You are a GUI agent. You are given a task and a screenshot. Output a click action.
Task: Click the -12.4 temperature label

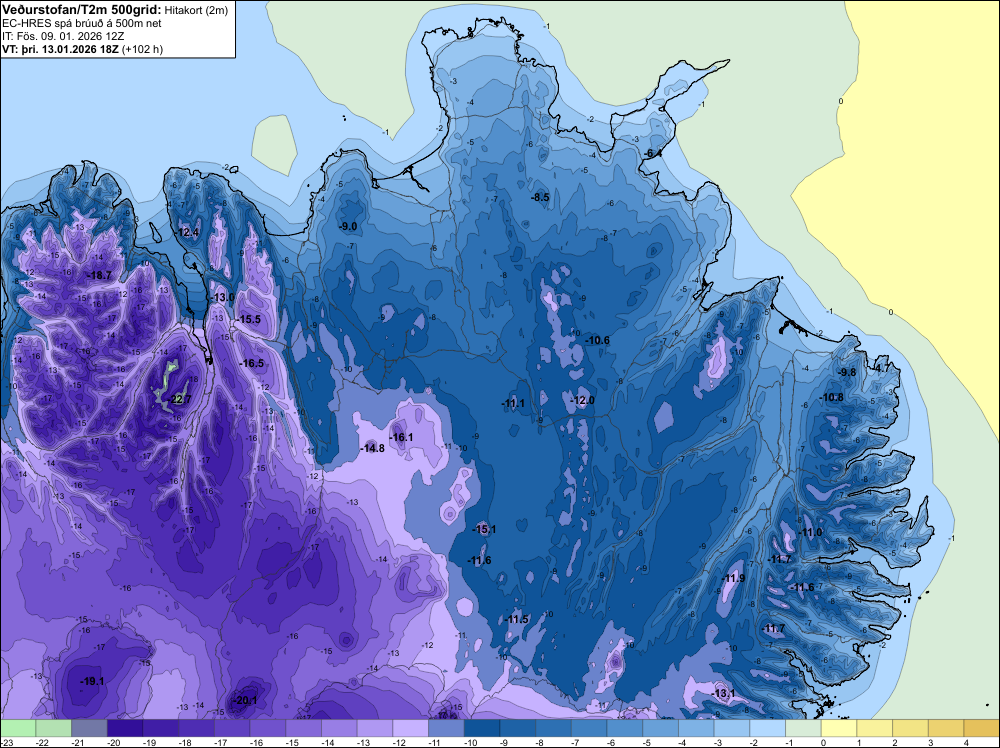click(187, 233)
